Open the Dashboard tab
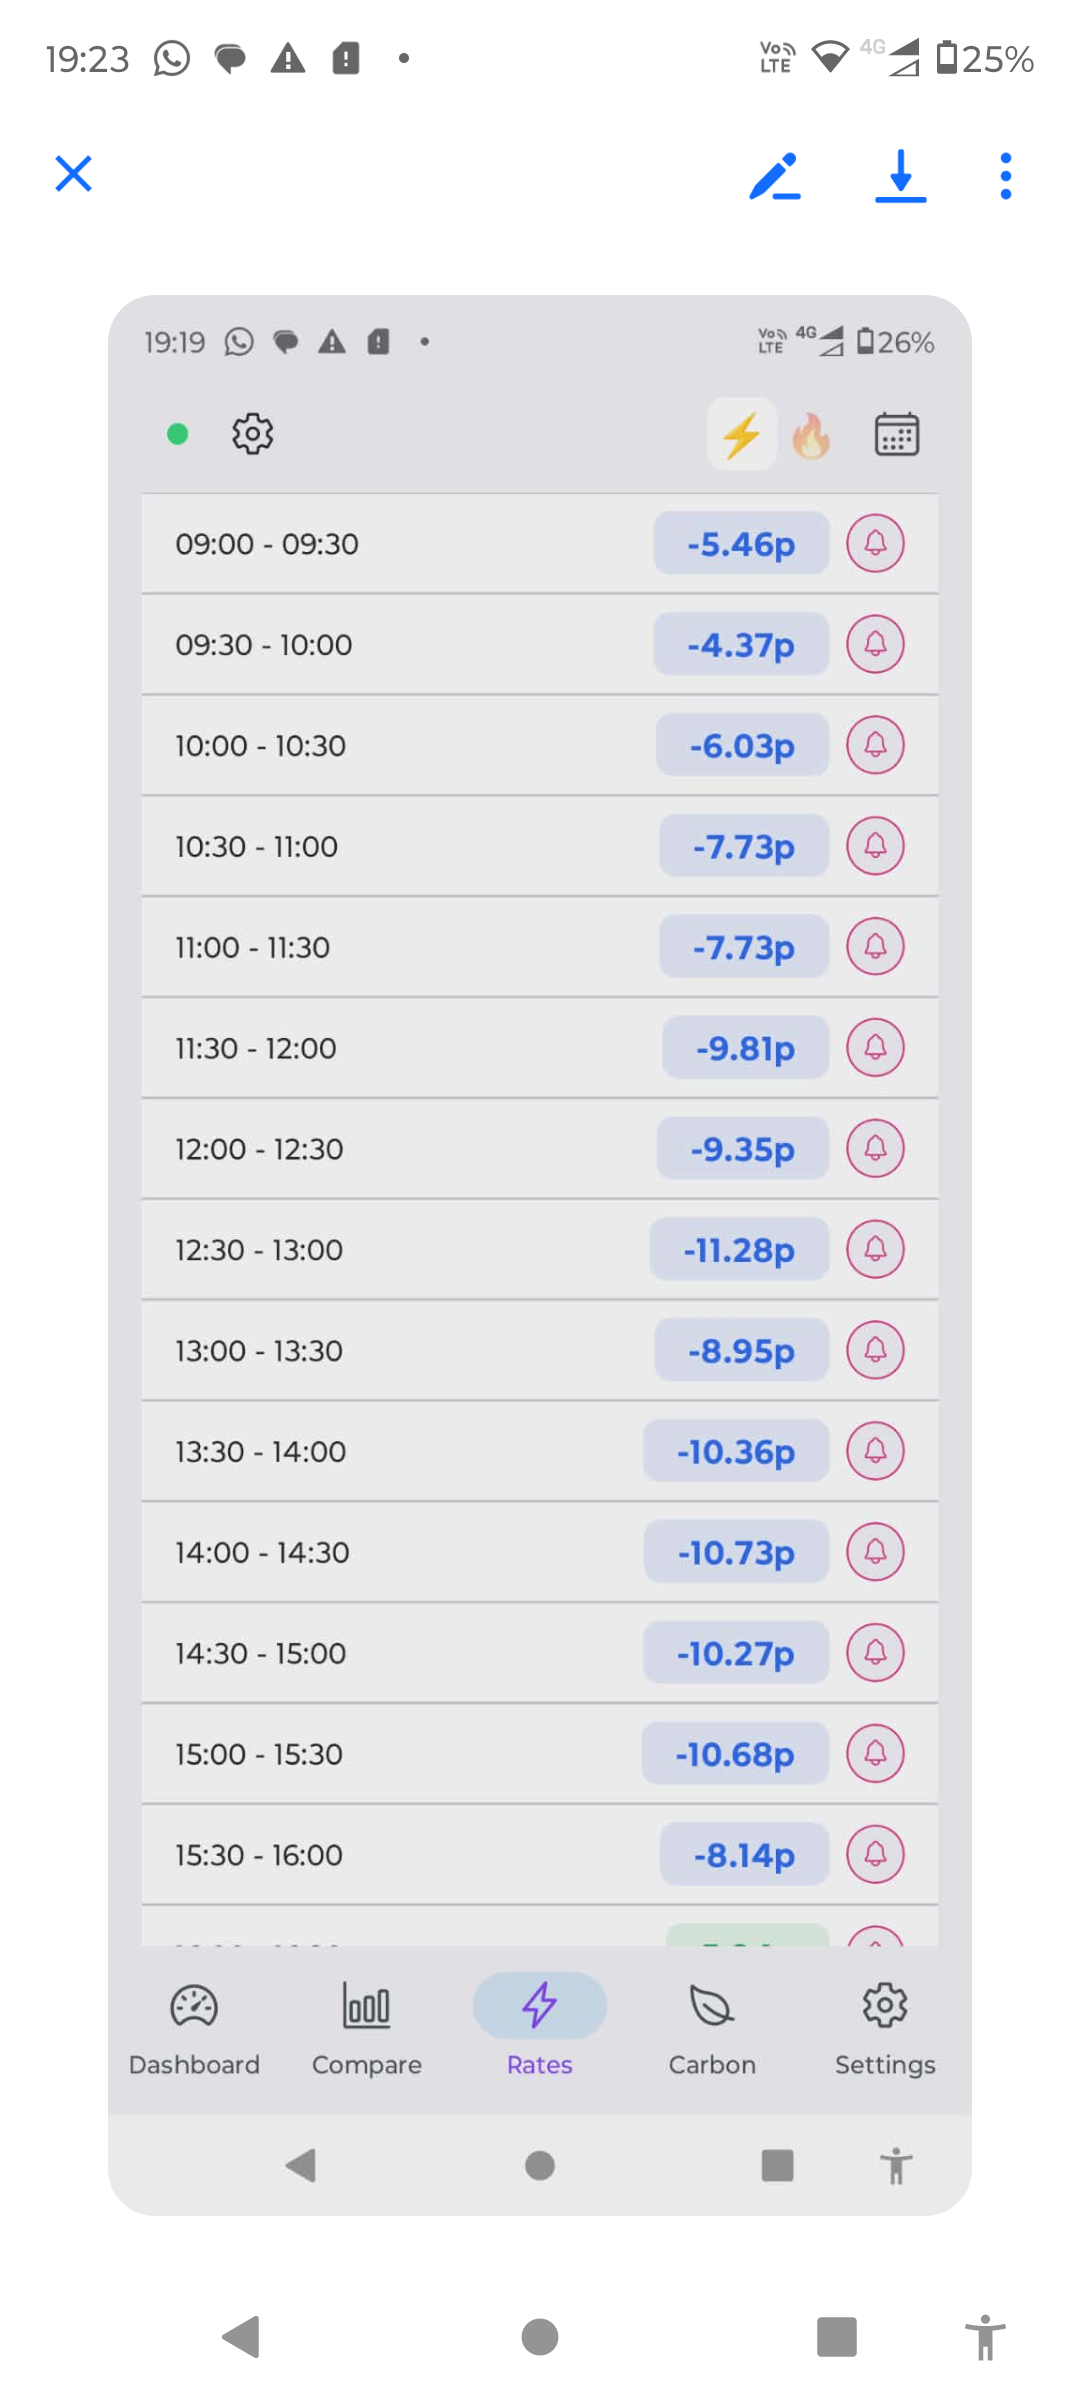Viewport: 1080px width, 2400px height. pyautogui.click(x=194, y=2024)
